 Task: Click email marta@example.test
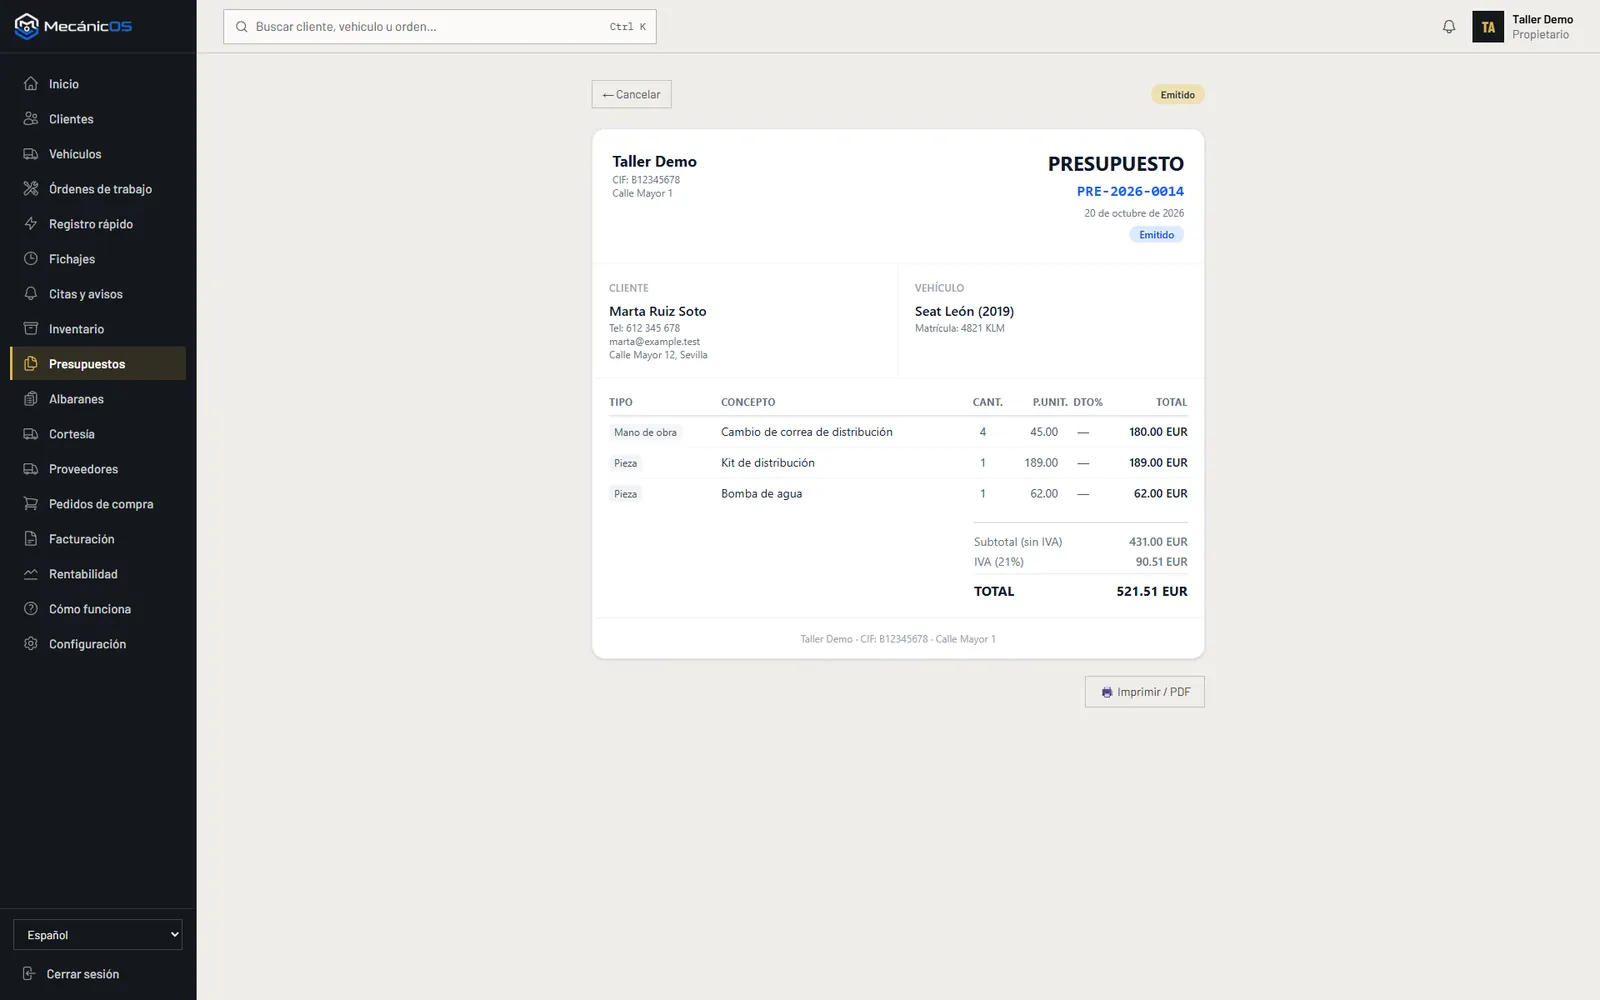coord(655,342)
